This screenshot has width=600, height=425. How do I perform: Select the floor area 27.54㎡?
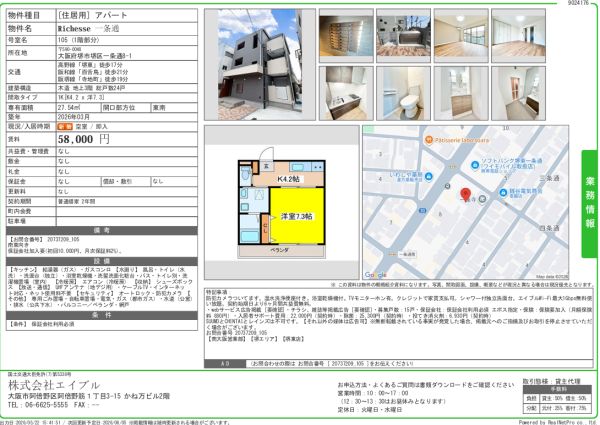tap(69, 107)
